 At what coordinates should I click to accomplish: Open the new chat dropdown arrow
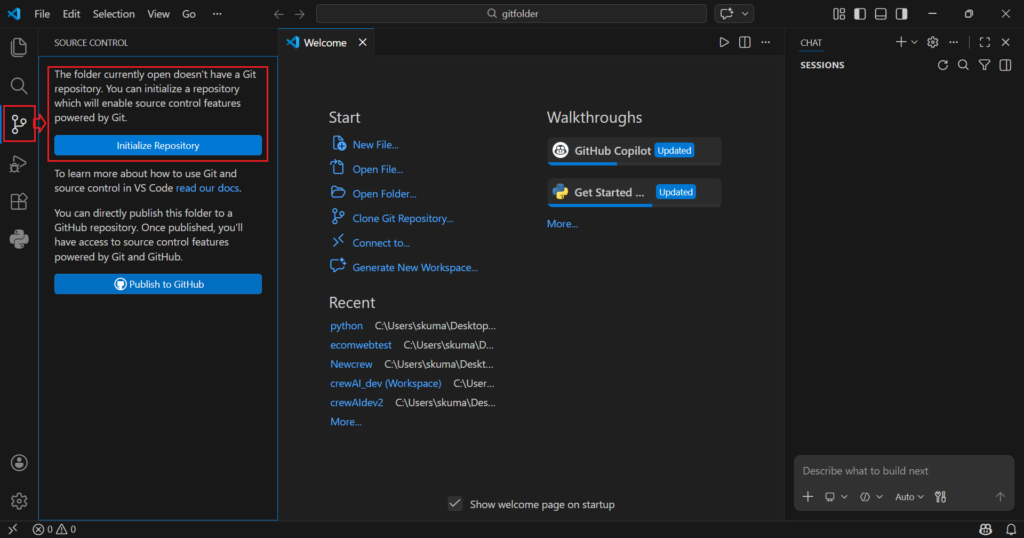pos(914,43)
